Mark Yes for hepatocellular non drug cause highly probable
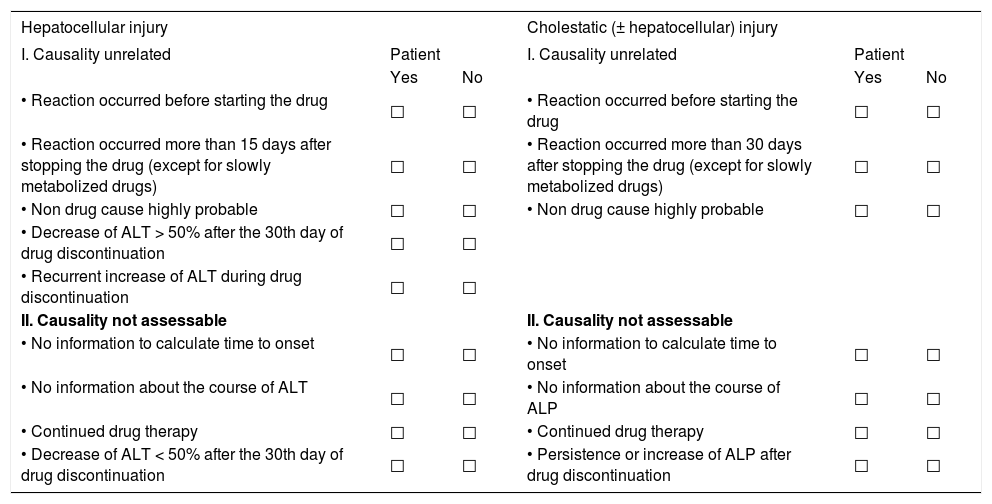Viewport: 992px width, 504px height. click(x=397, y=211)
